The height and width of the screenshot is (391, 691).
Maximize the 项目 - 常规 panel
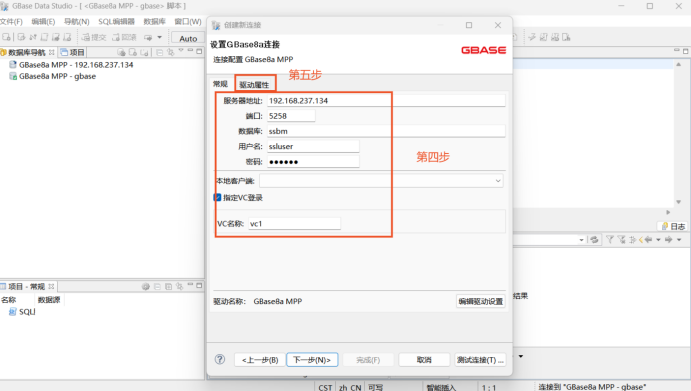click(199, 286)
